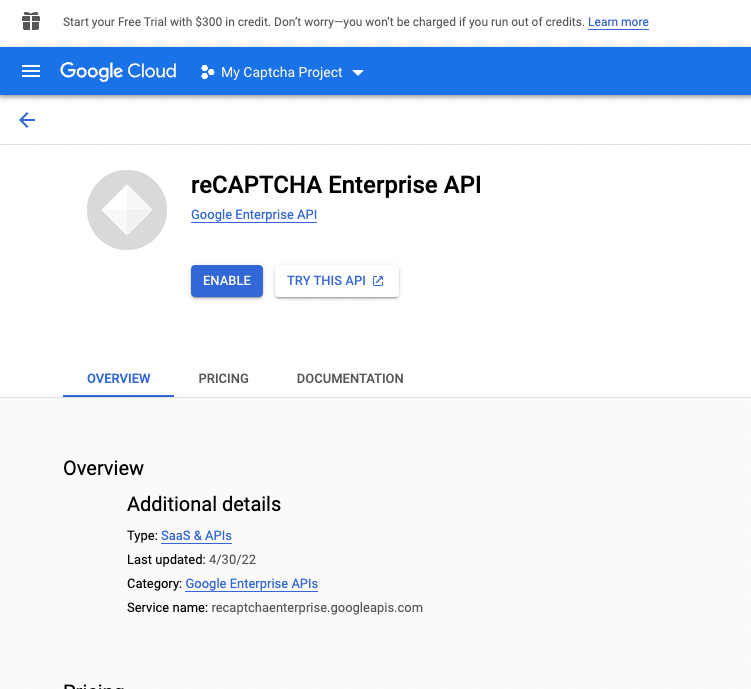Open the hamburger navigation menu

click(31, 71)
